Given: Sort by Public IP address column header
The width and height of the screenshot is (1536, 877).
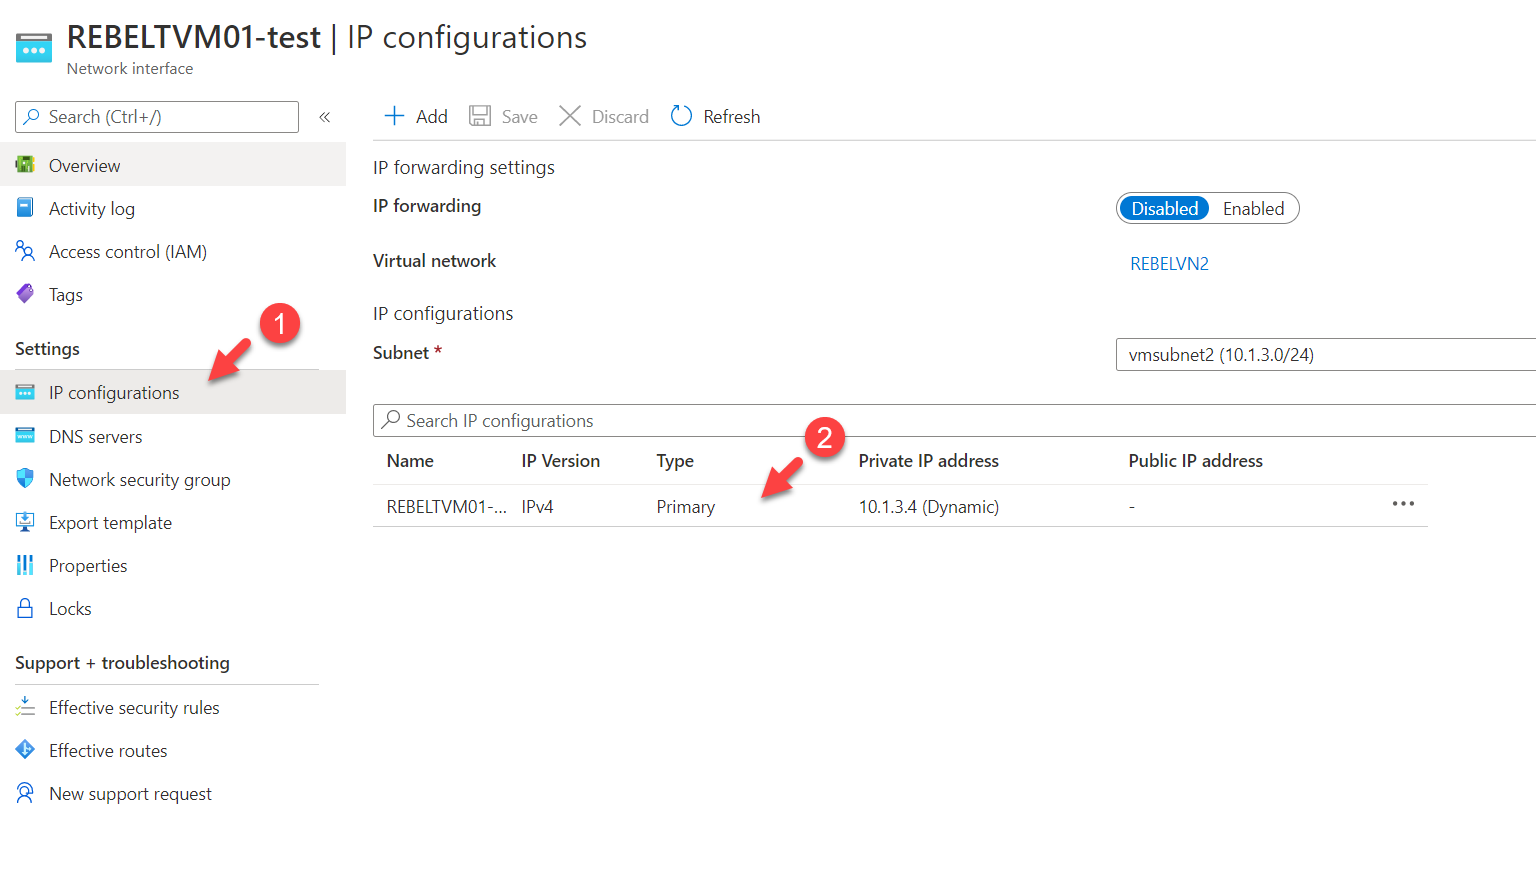Looking at the screenshot, I should tap(1196, 460).
